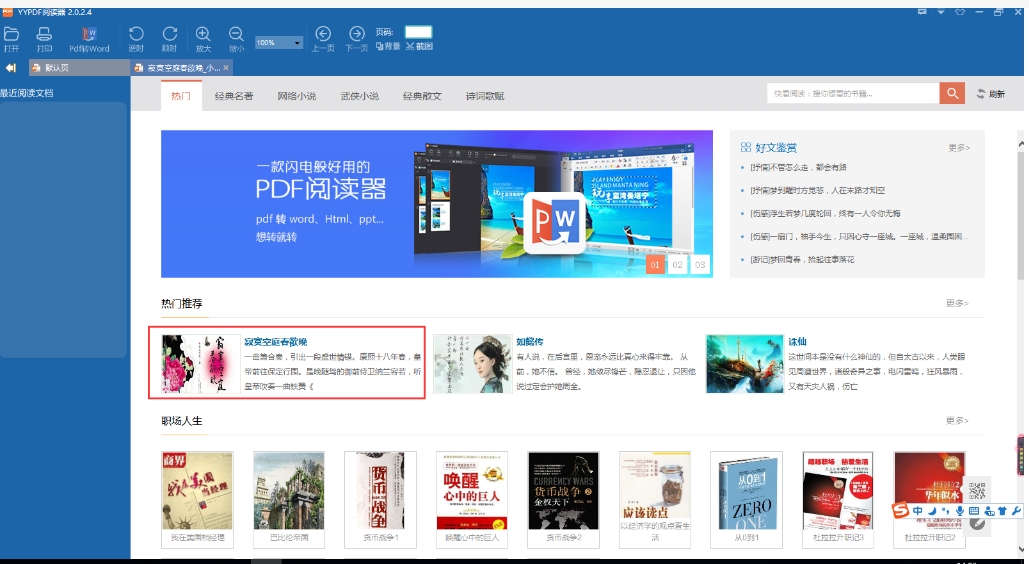Viewport: 1029px width, 564px height.
Task: Click the PDF reader banner image
Action: 437,204
